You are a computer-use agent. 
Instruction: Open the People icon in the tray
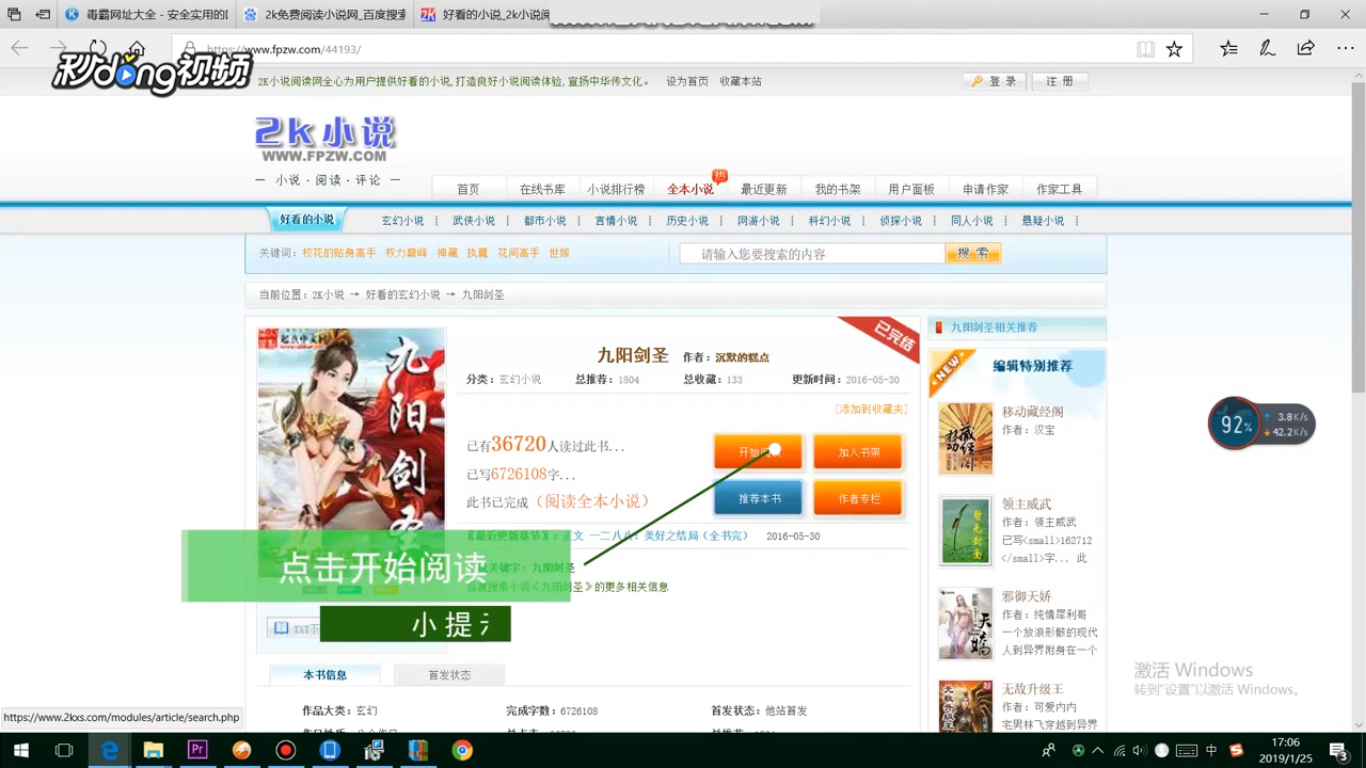[1049, 750]
